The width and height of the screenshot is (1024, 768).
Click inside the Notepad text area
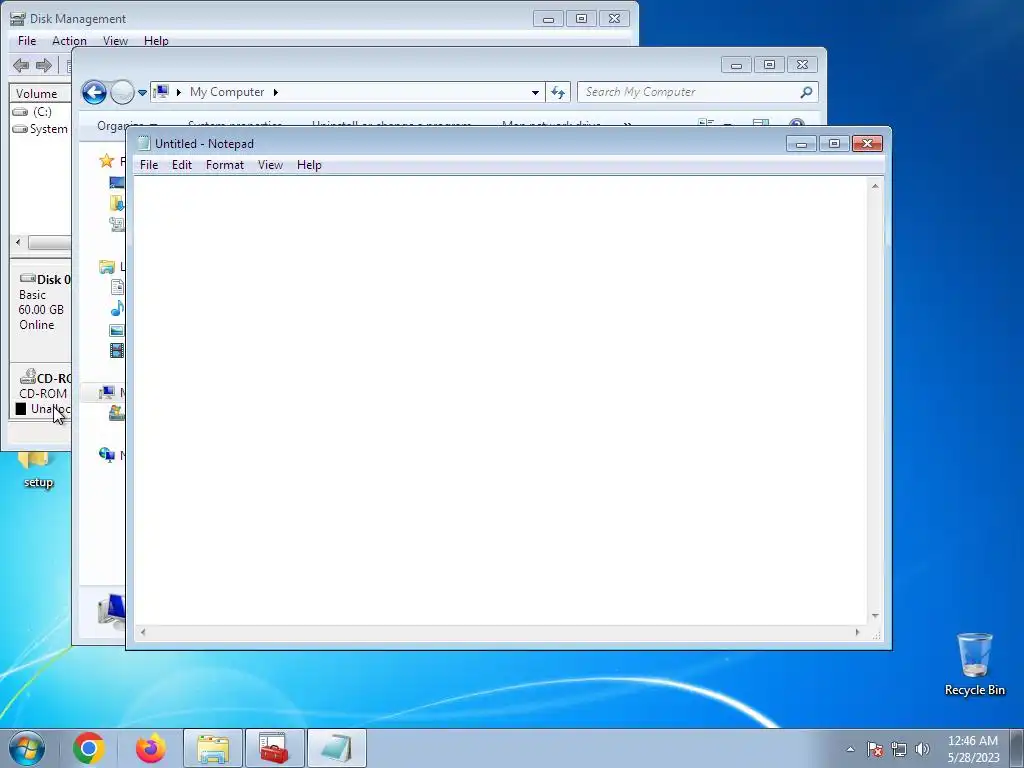(x=500, y=400)
